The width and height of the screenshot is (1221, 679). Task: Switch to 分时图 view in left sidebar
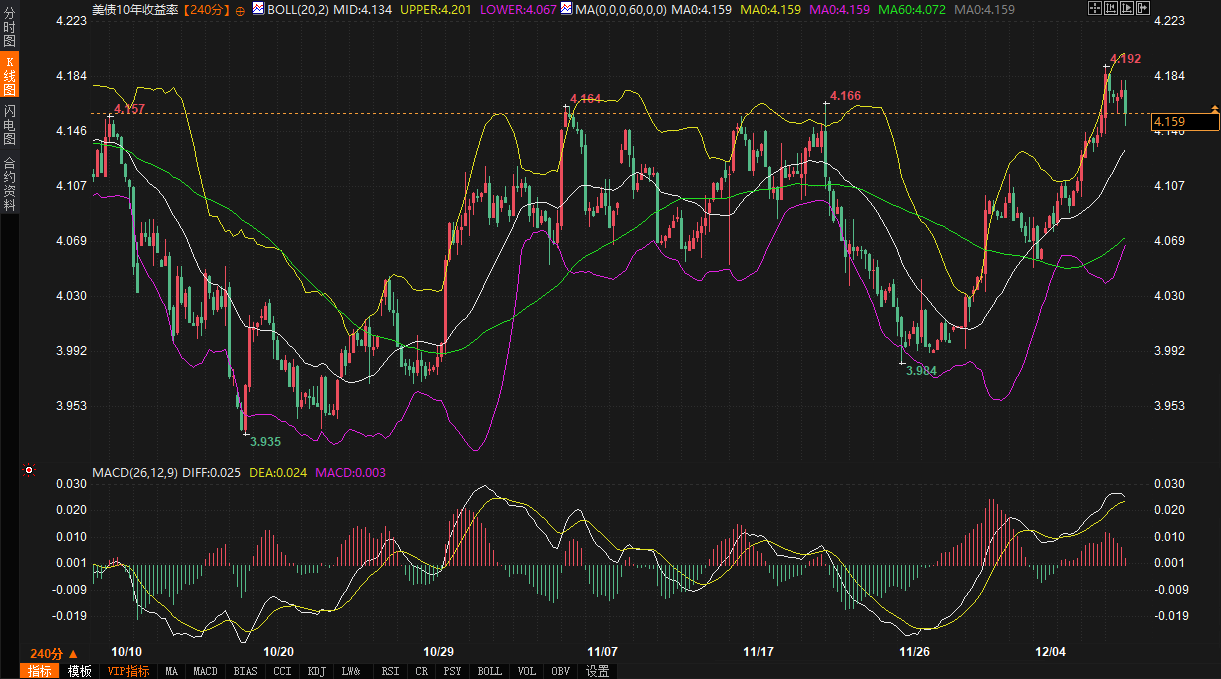click(x=9, y=27)
